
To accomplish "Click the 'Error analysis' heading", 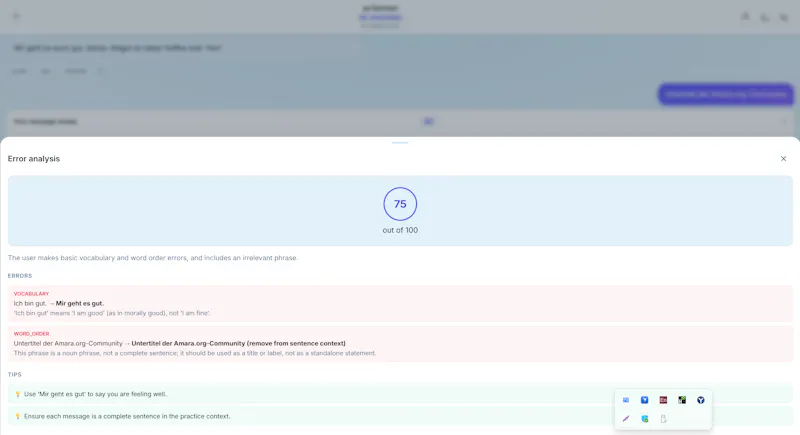I will (34, 159).
